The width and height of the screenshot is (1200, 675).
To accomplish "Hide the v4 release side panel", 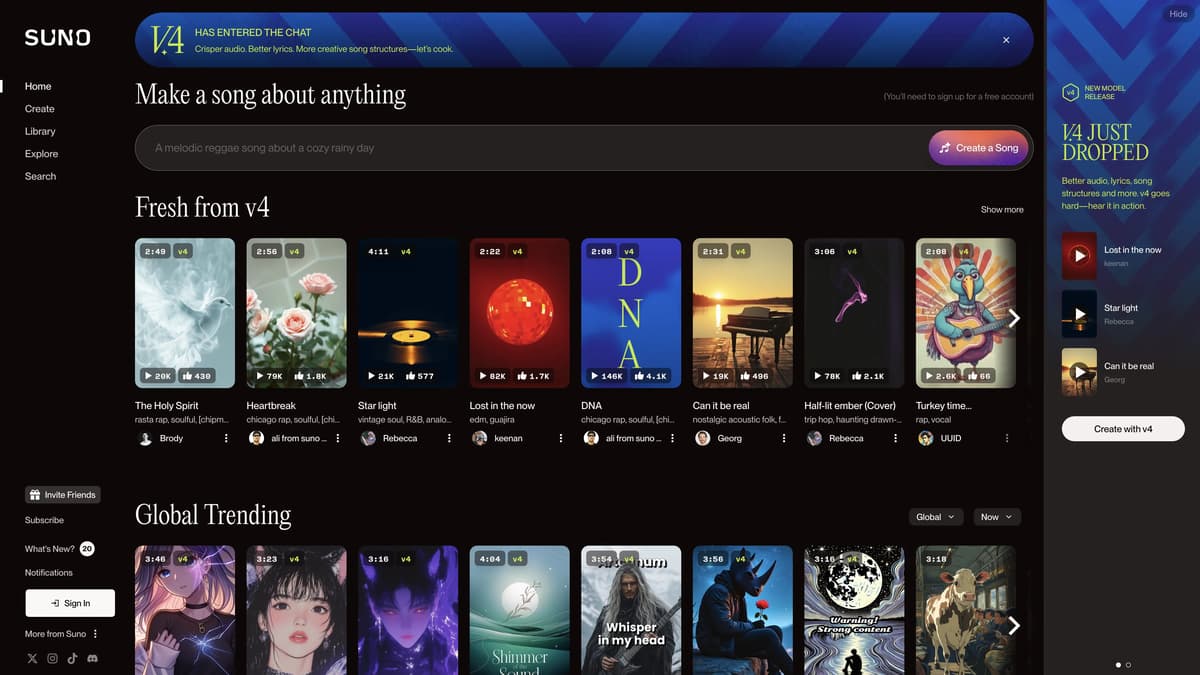I will click(x=1177, y=14).
